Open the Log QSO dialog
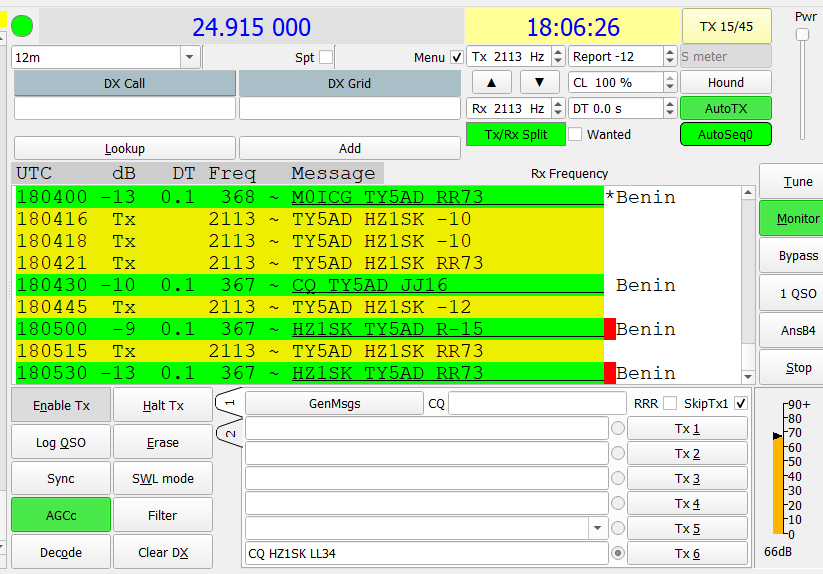This screenshot has width=823, height=574. [61, 442]
